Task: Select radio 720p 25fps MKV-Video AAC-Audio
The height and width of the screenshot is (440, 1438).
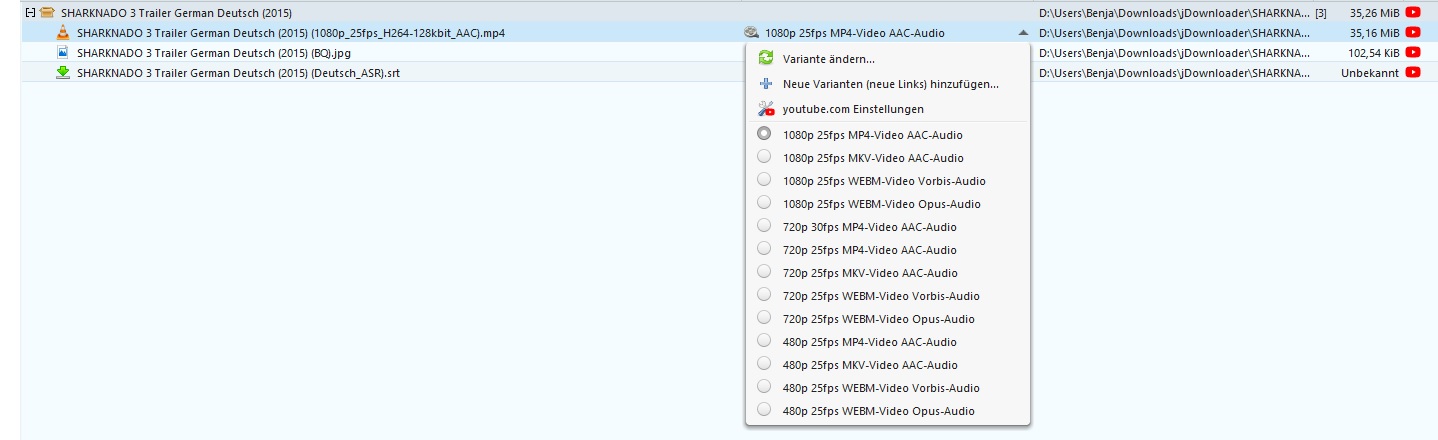Action: (x=764, y=271)
